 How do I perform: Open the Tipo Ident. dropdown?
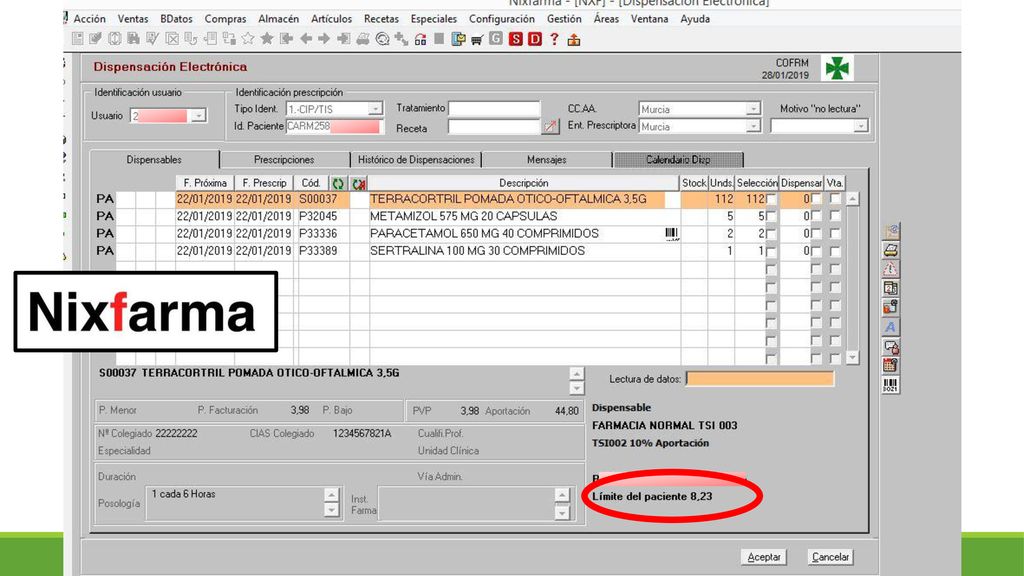tap(375, 108)
